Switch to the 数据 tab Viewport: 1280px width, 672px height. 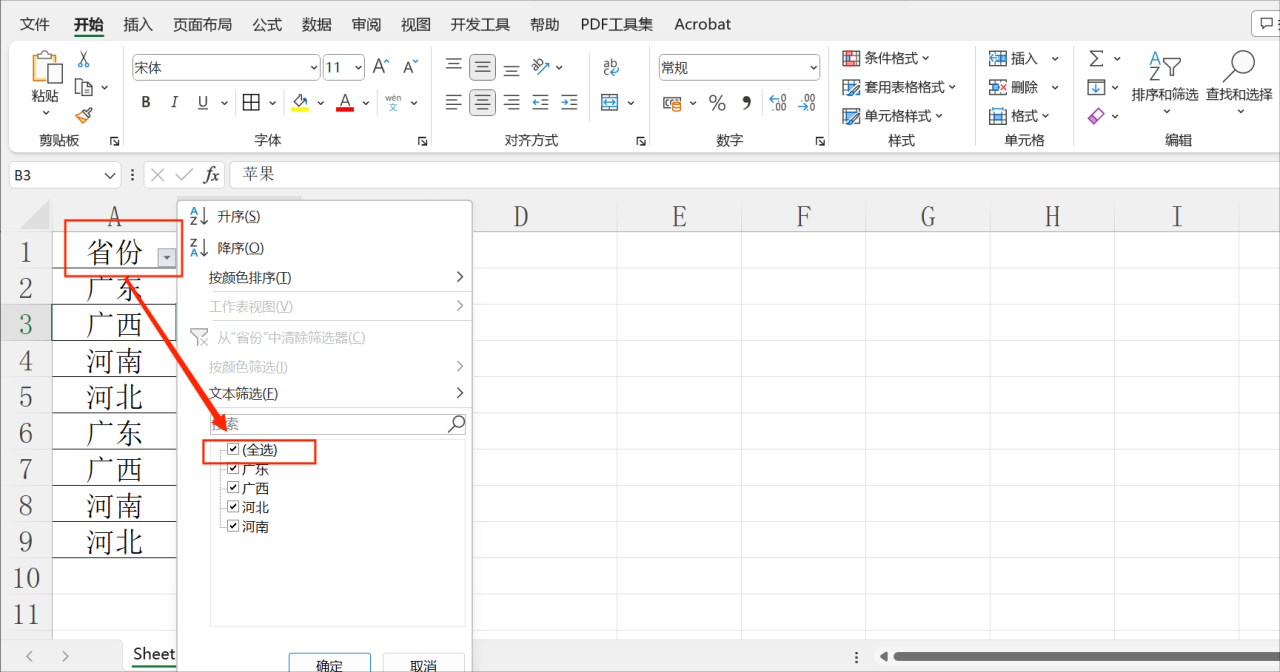coord(317,24)
